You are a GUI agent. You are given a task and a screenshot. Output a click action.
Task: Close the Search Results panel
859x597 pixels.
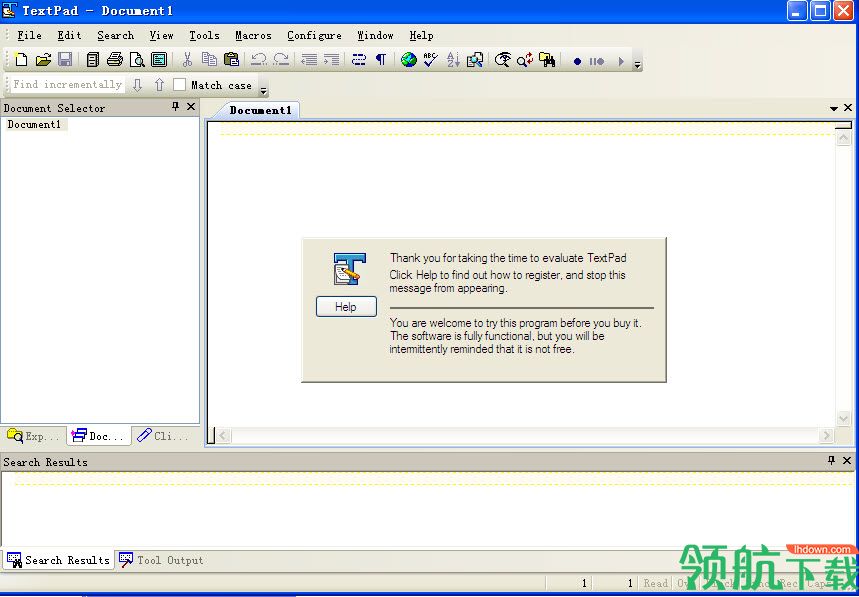847,460
